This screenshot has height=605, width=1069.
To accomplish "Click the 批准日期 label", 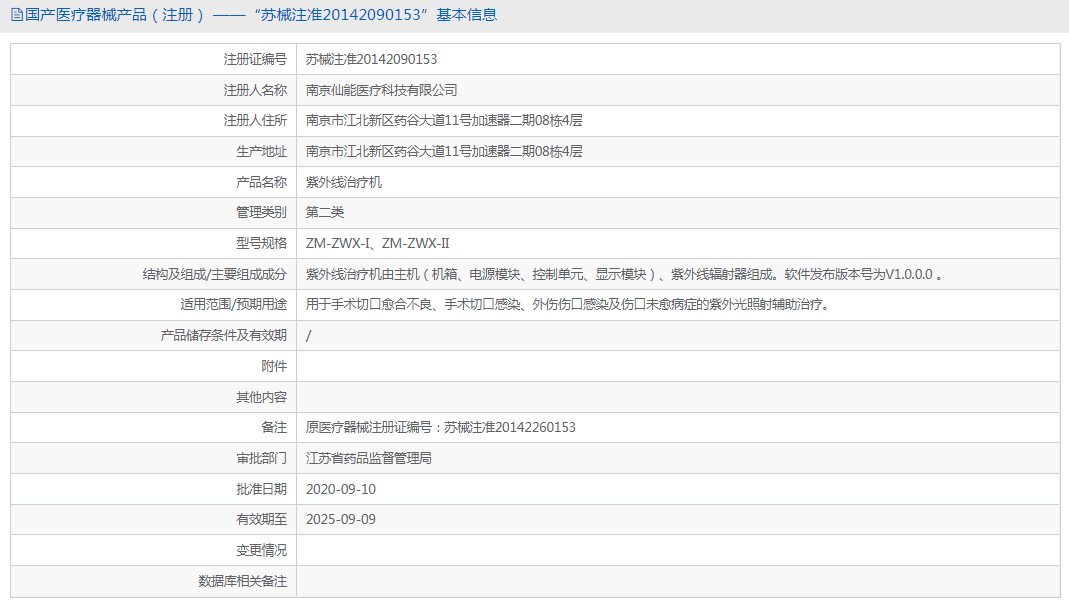I will [x=261, y=489].
